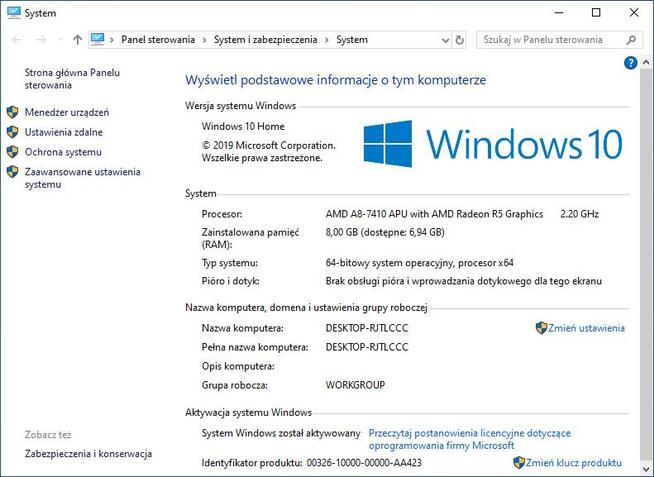Image resolution: width=654 pixels, height=477 pixels.
Task: Go back with the back arrow
Action: tap(17, 40)
